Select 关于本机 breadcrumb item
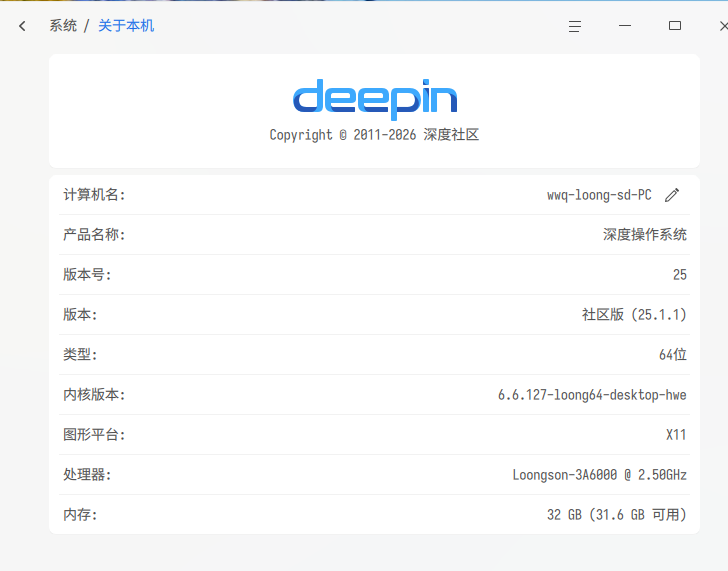 tap(126, 26)
